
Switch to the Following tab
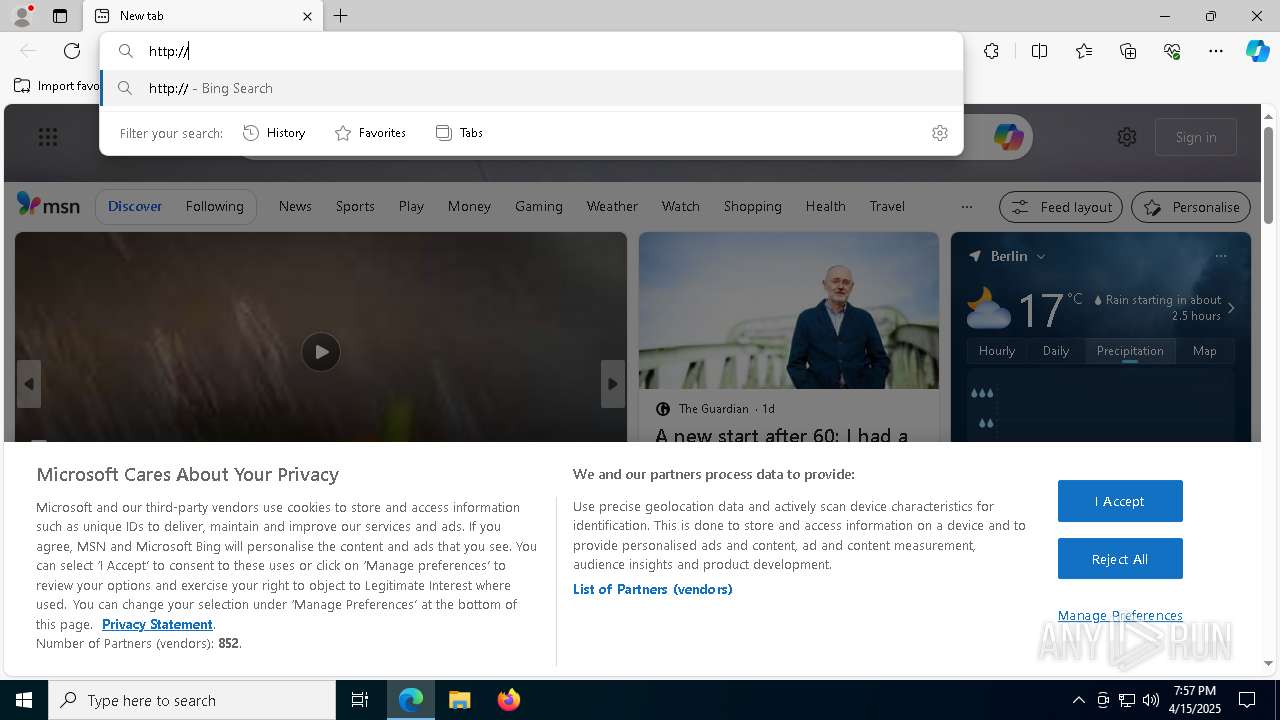(214, 206)
